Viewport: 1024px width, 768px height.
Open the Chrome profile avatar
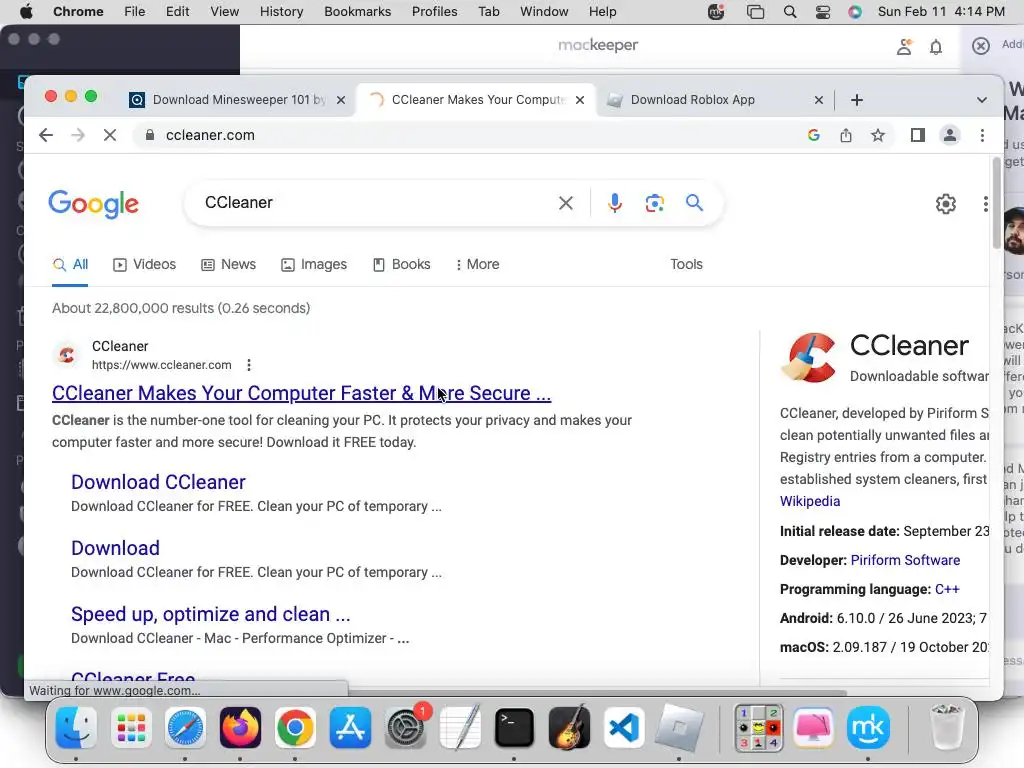950,135
